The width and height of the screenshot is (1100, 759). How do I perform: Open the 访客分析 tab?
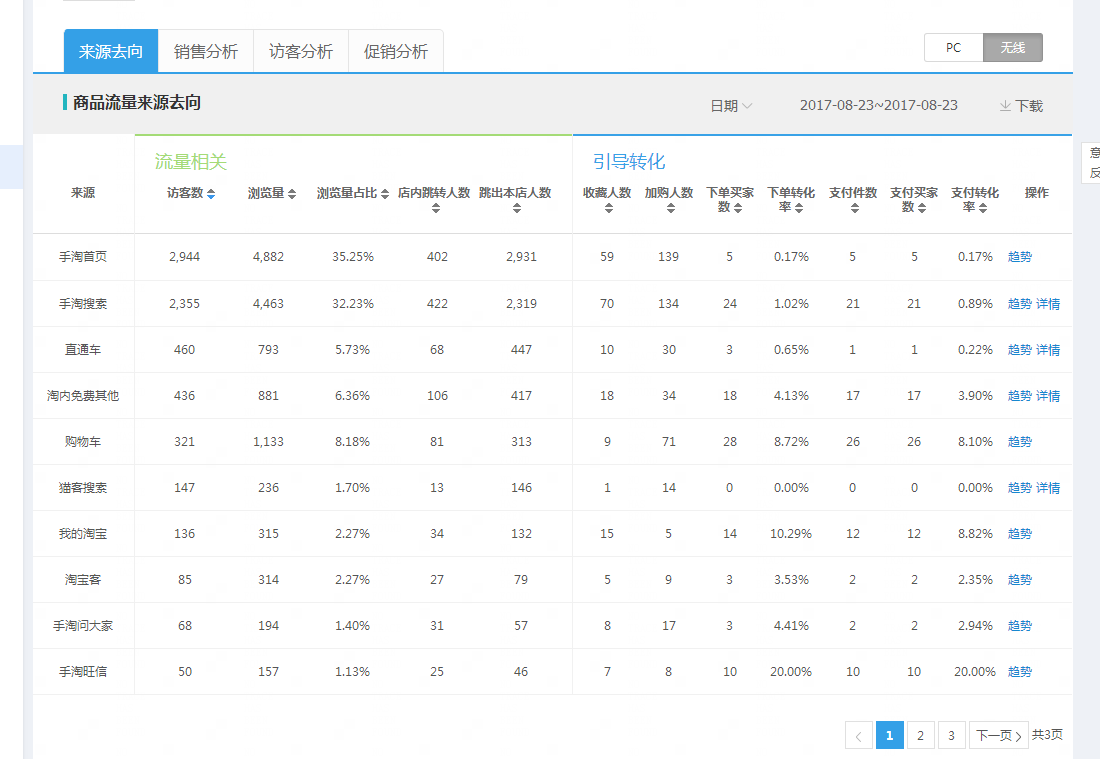[x=301, y=51]
